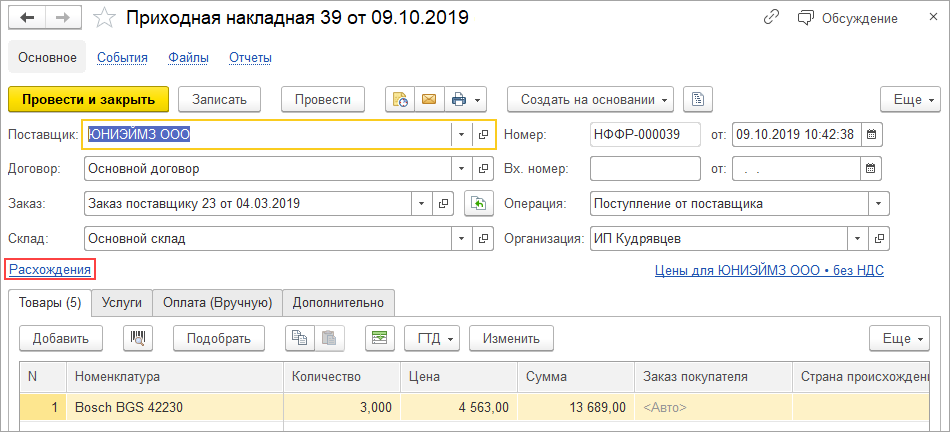The width and height of the screenshot is (950, 432).
Task: Click the barcode scan icon button
Action: pyautogui.click(x=138, y=338)
